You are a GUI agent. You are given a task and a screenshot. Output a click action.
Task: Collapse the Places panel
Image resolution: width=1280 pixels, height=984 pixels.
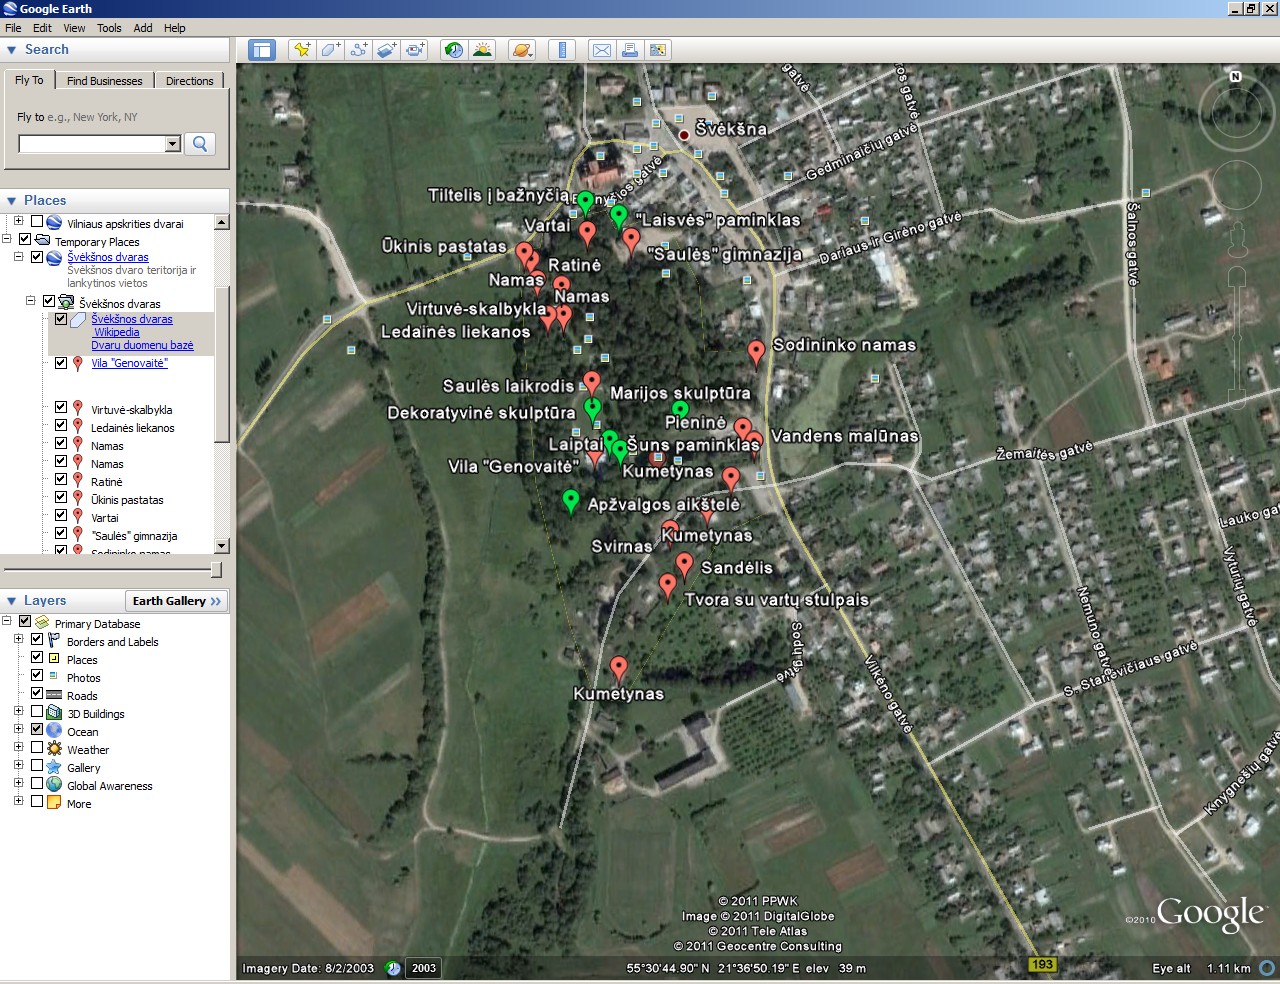[x=12, y=201]
